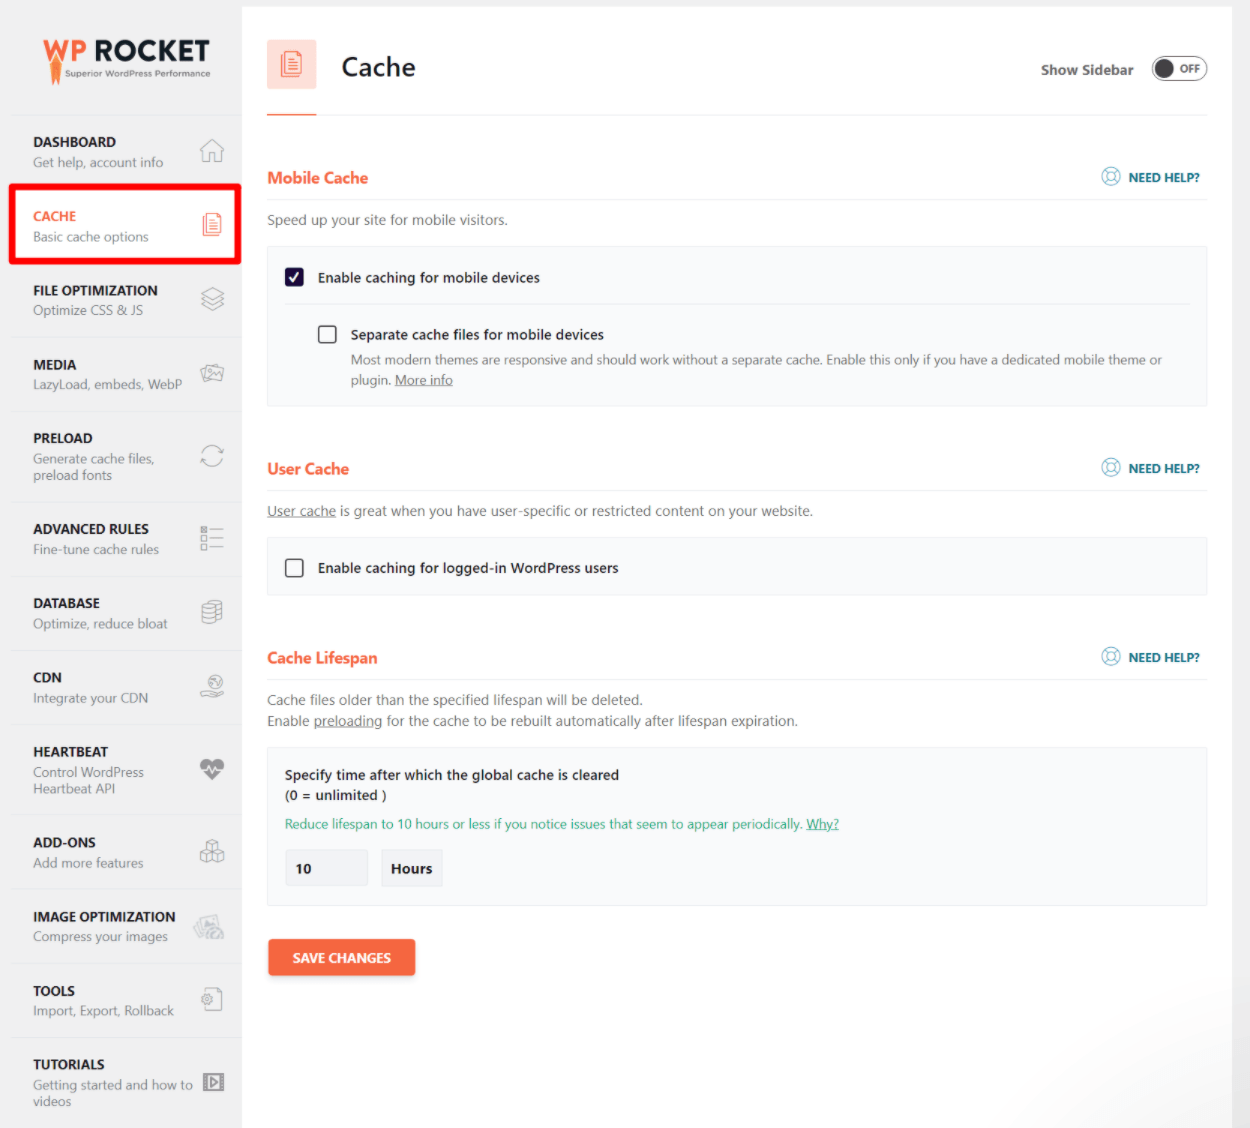Go to Media settings

126,374
